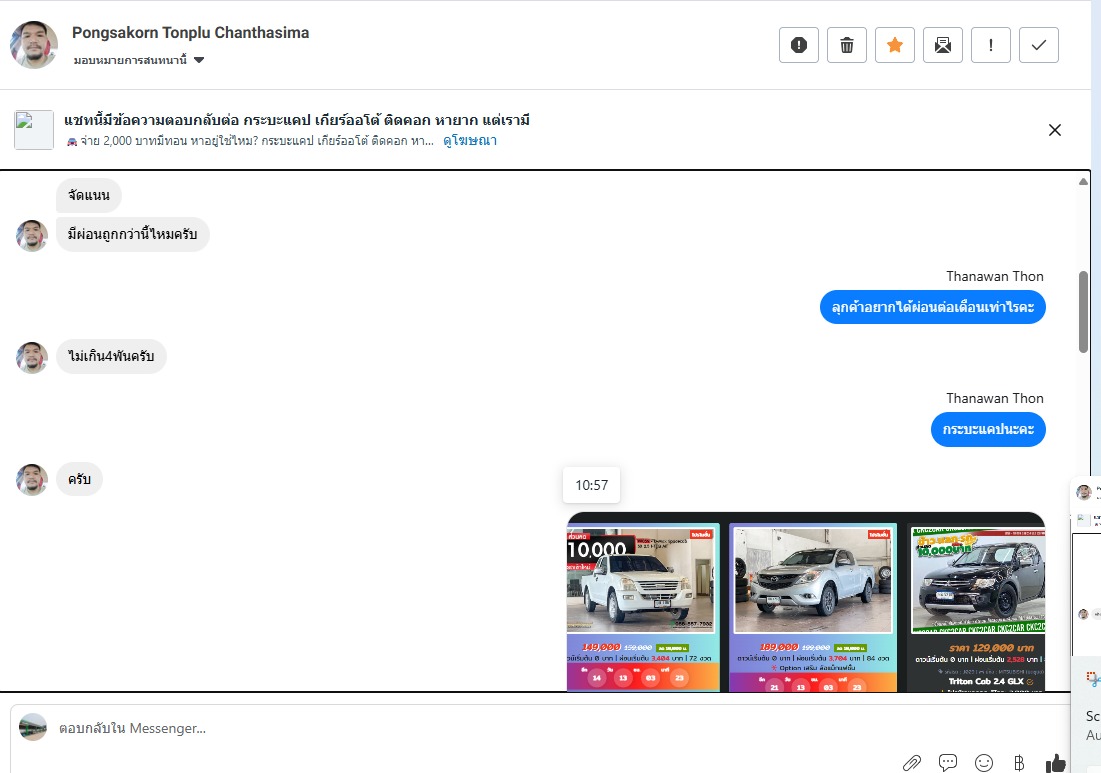This screenshot has width=1101, height=773.
Task: Toggle the orange star follow-up icon
Action: 895,45
